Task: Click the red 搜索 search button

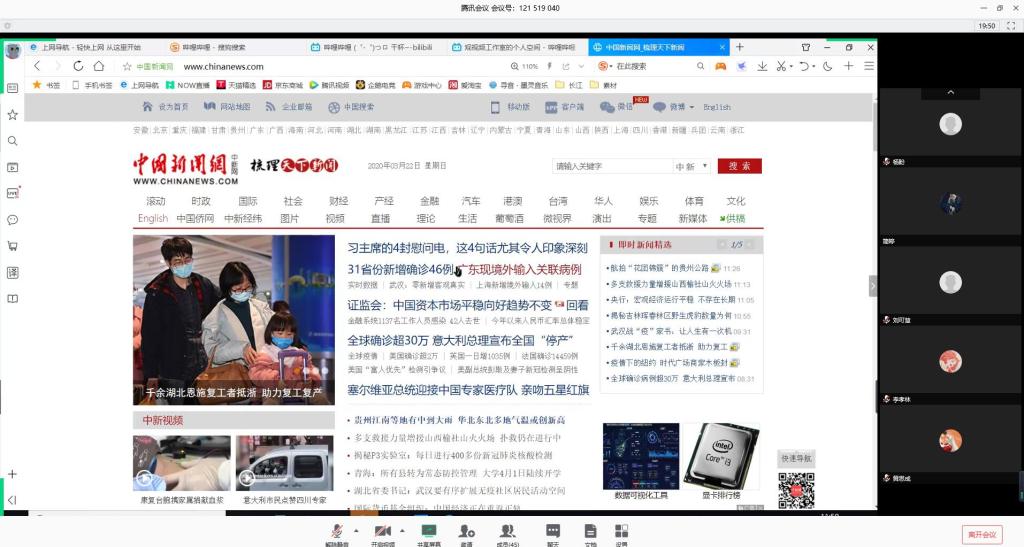Action: click(739, 166)
